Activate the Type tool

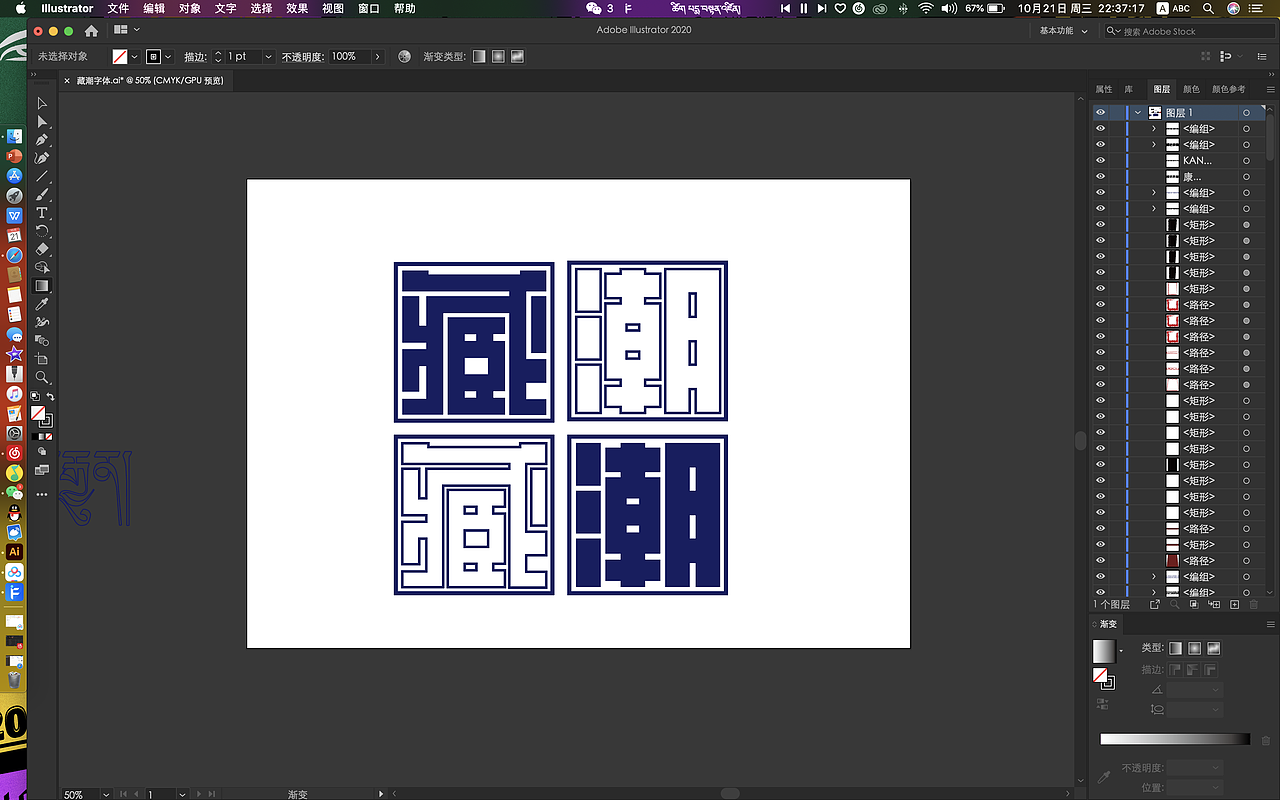pos(42,214)
